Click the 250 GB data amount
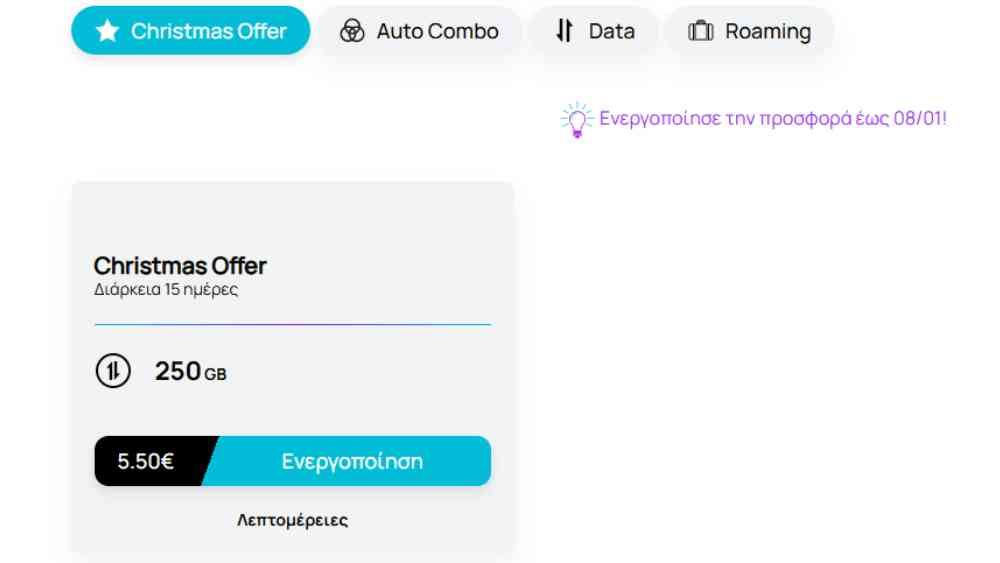1000x563 pixels. [191, 371]
